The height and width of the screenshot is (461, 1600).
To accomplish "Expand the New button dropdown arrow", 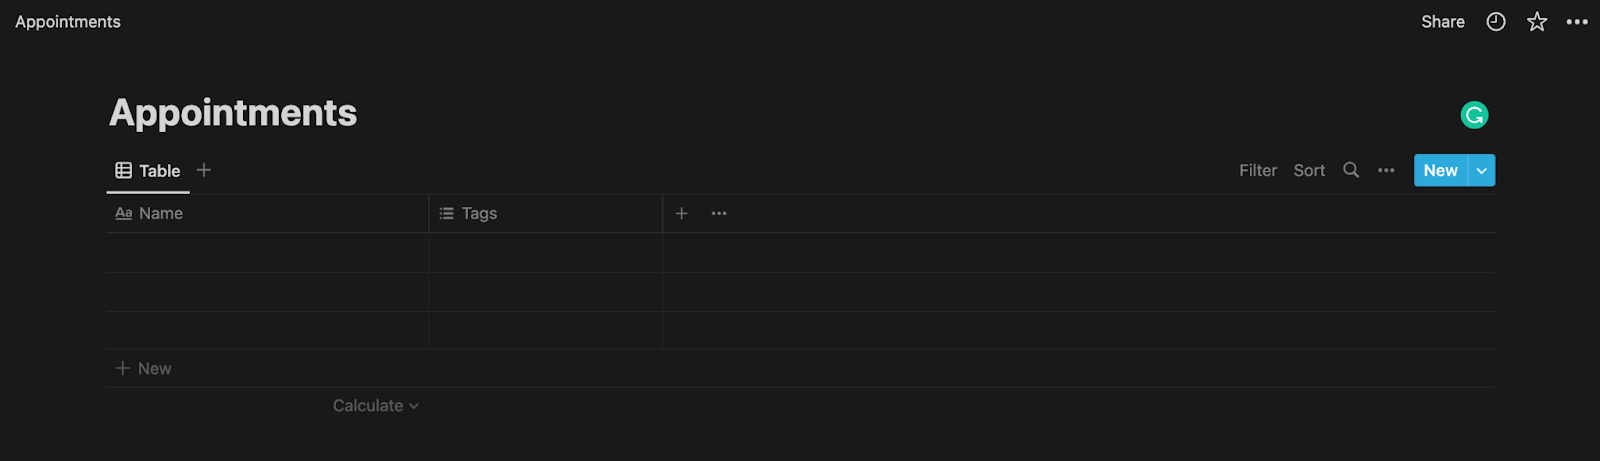I will tap(1482, 170).
